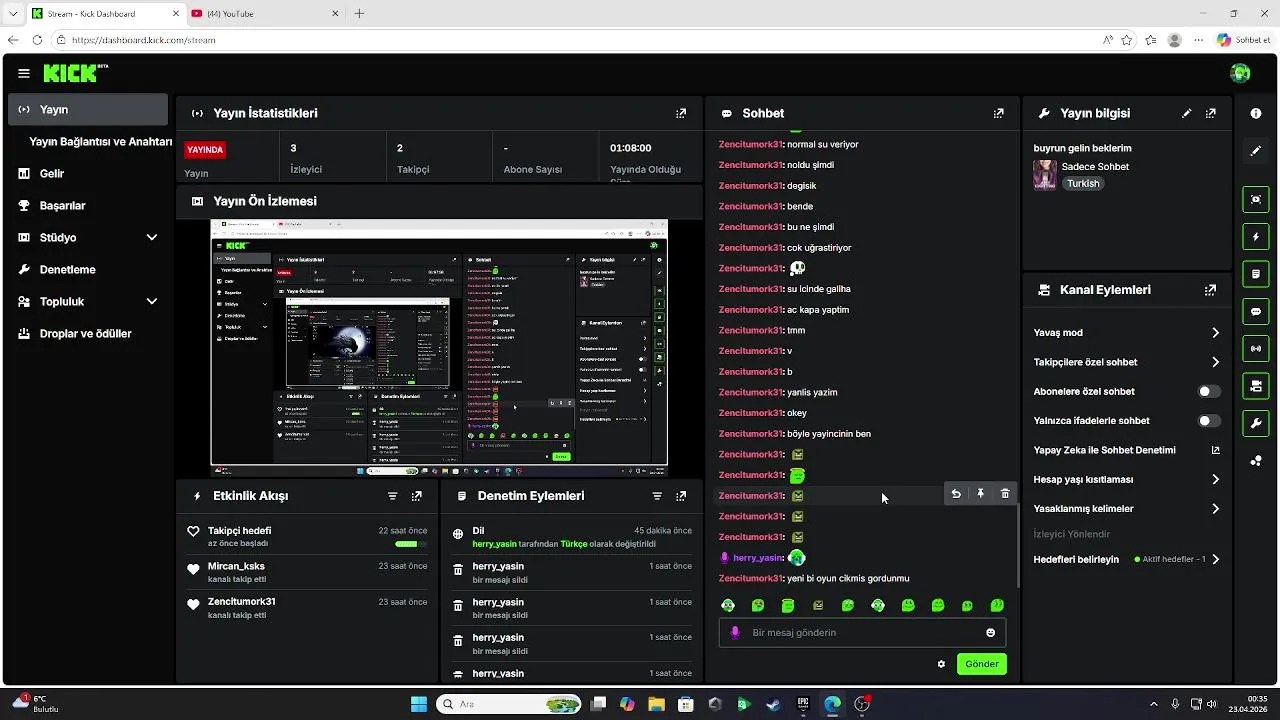1280x720 pixels.
Task: Open Steam from the taskbar
Action: click(773, 704)
